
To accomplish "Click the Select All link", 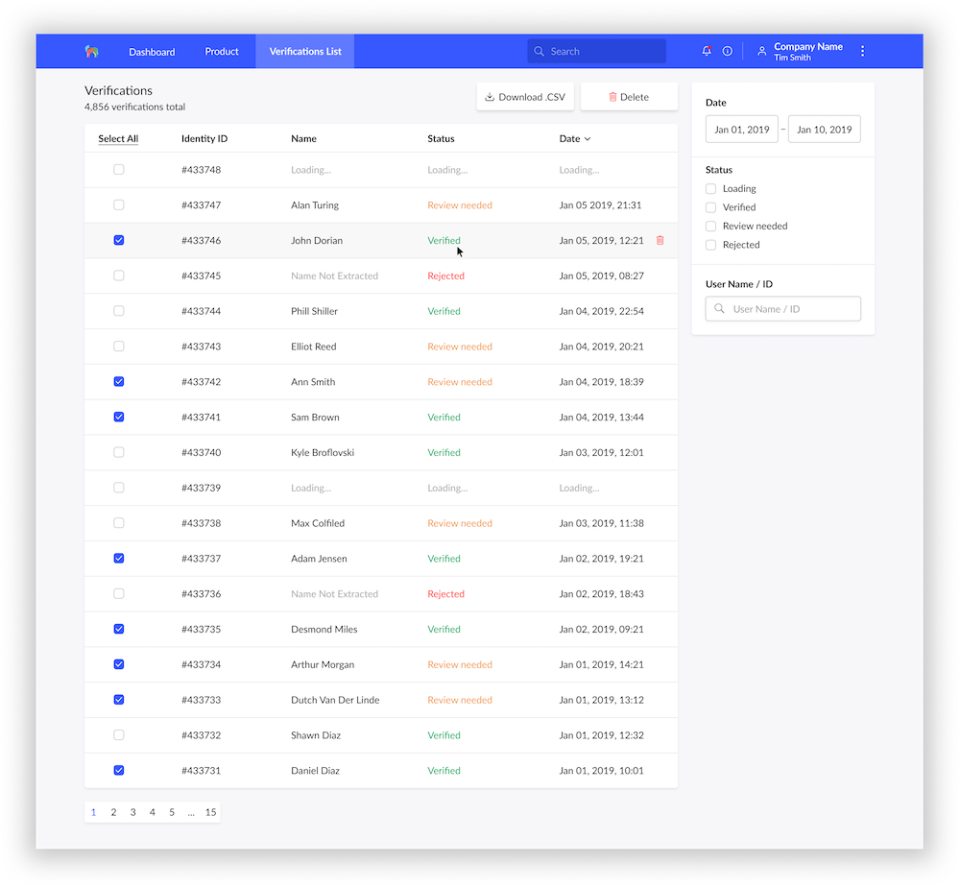I will point(118,139).
